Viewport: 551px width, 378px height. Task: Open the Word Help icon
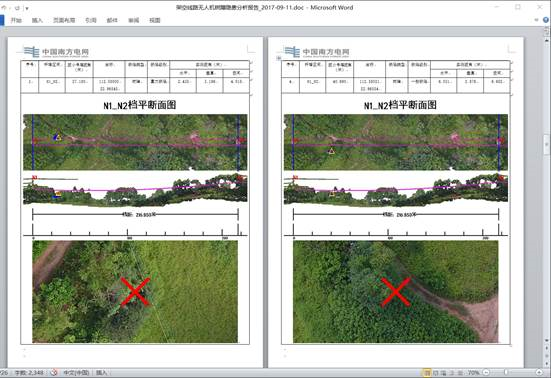coord(546,20)
